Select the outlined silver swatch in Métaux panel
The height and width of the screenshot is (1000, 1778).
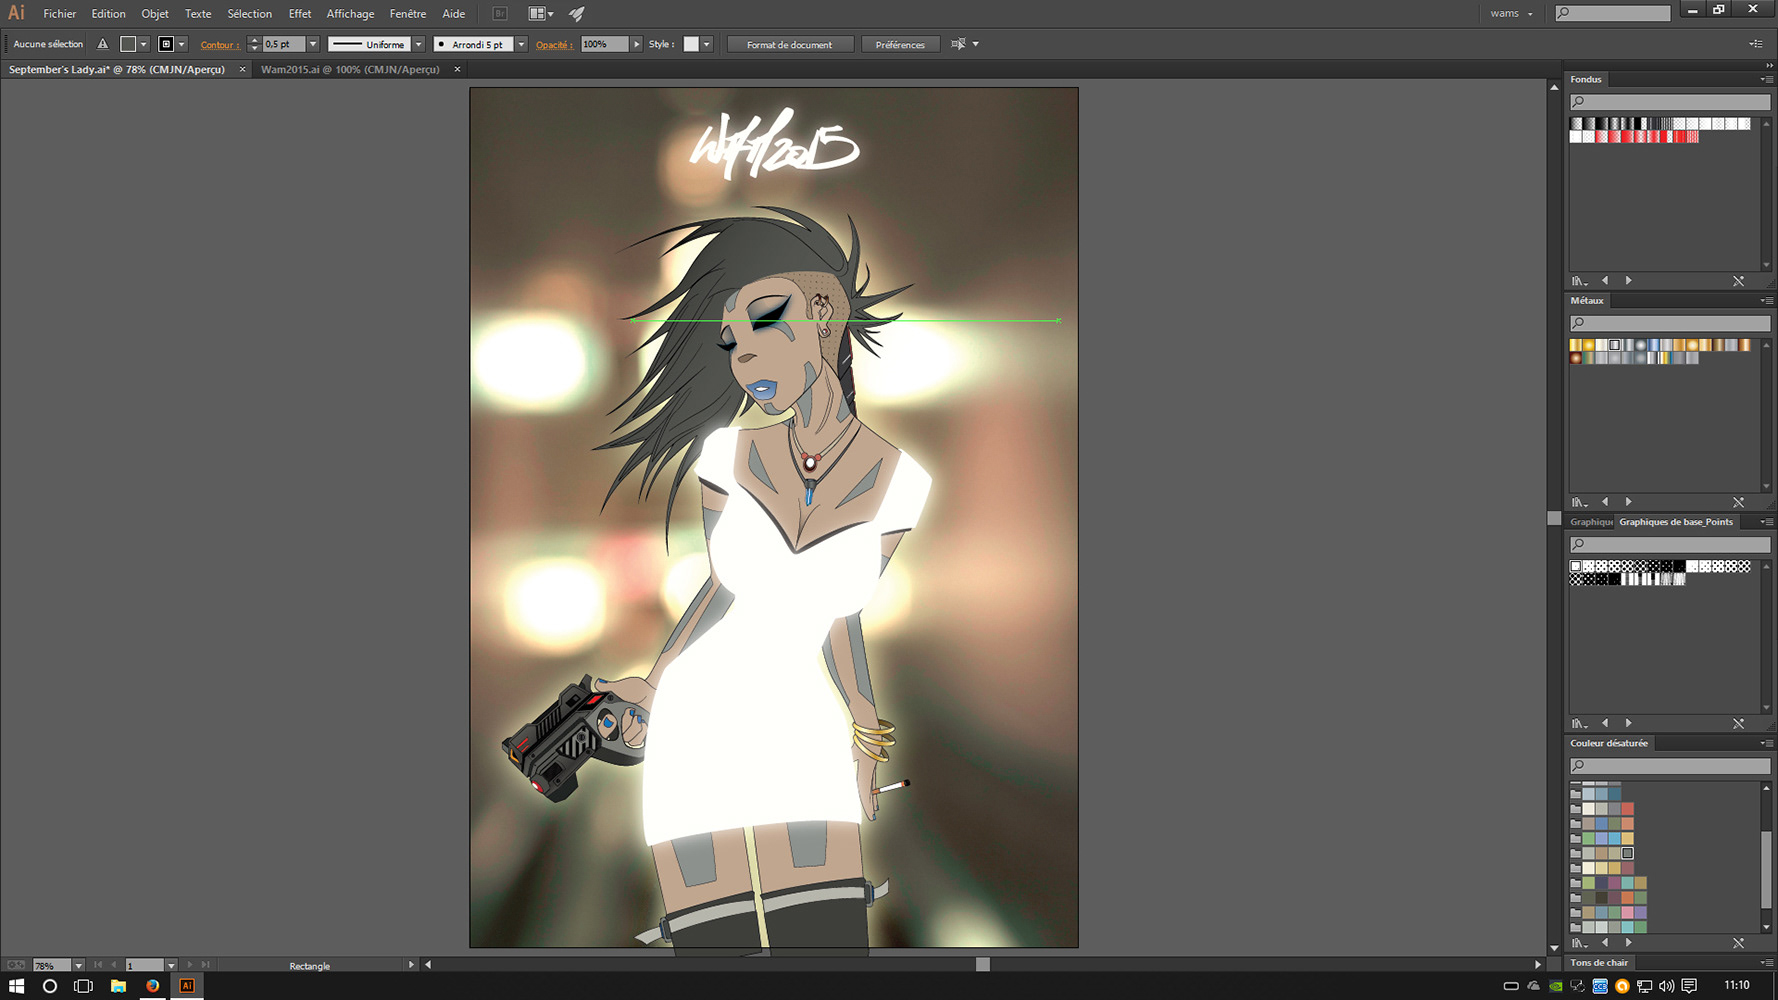pos(1614,345)
